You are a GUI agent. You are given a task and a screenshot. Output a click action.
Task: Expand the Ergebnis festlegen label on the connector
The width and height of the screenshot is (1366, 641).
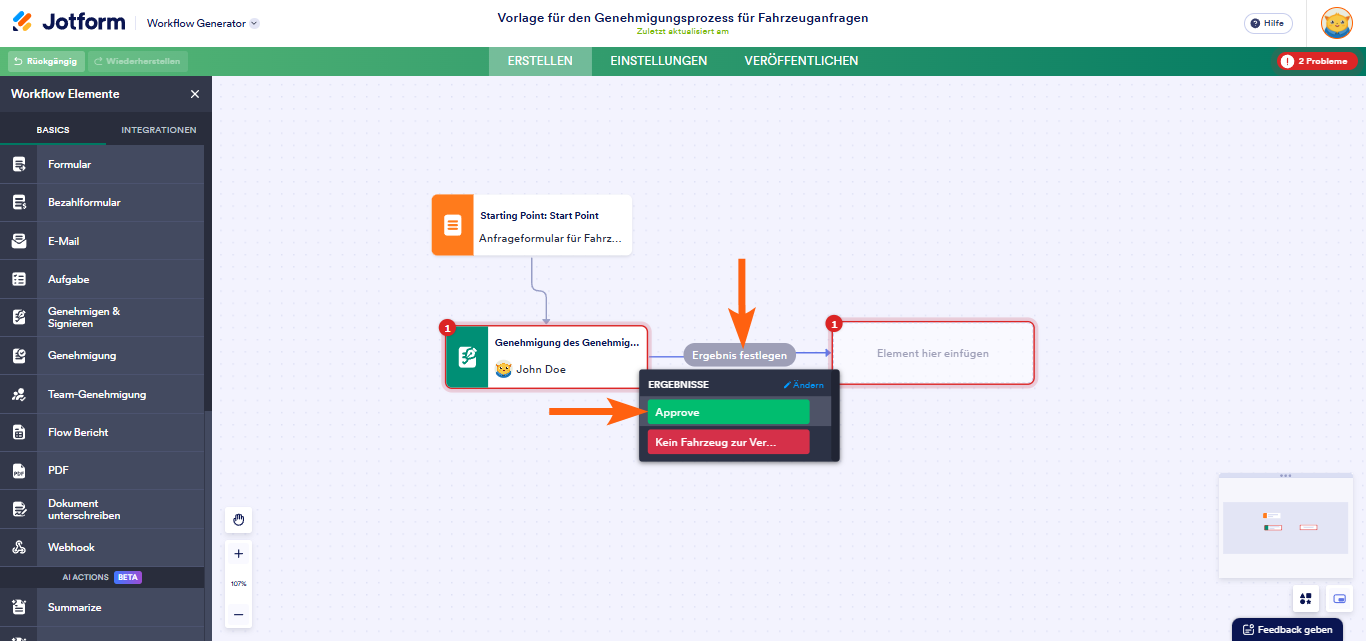coord(740,354)
